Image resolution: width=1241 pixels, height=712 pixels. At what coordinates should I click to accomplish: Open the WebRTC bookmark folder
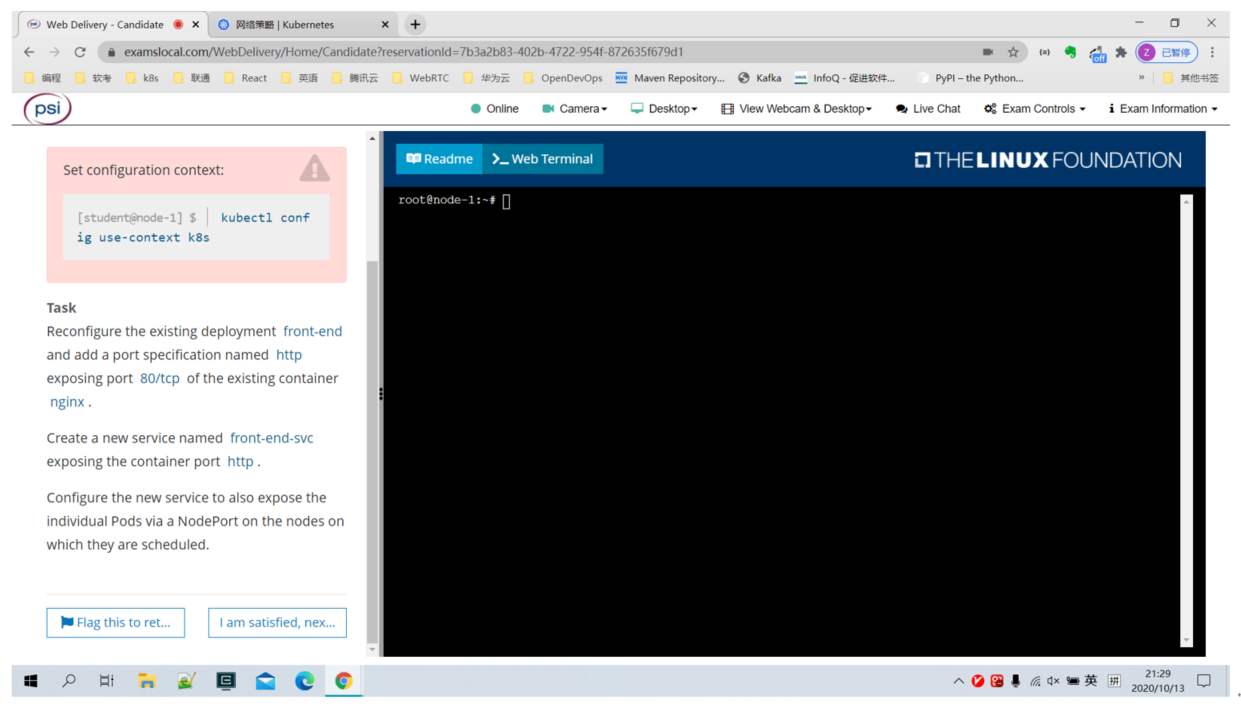pos(420,78)
